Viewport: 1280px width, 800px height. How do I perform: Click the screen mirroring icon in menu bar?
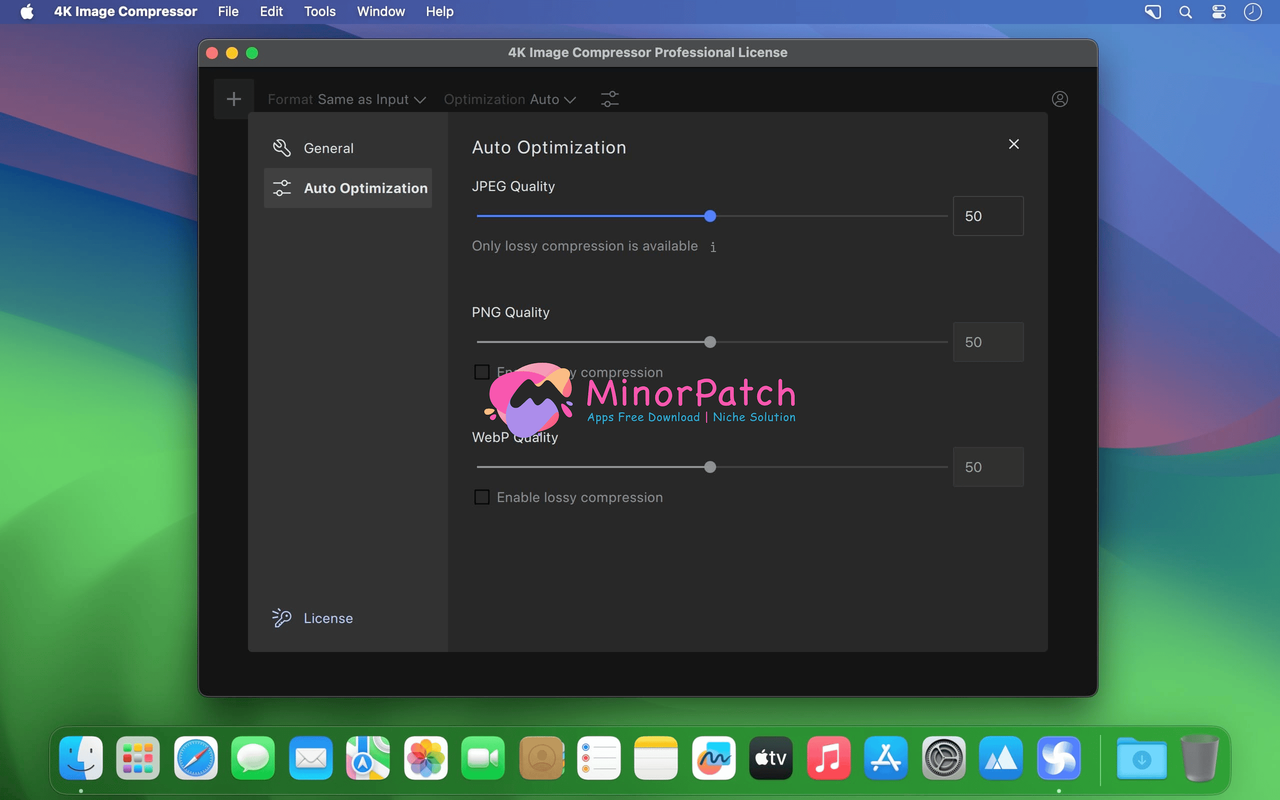point(1153,12)
